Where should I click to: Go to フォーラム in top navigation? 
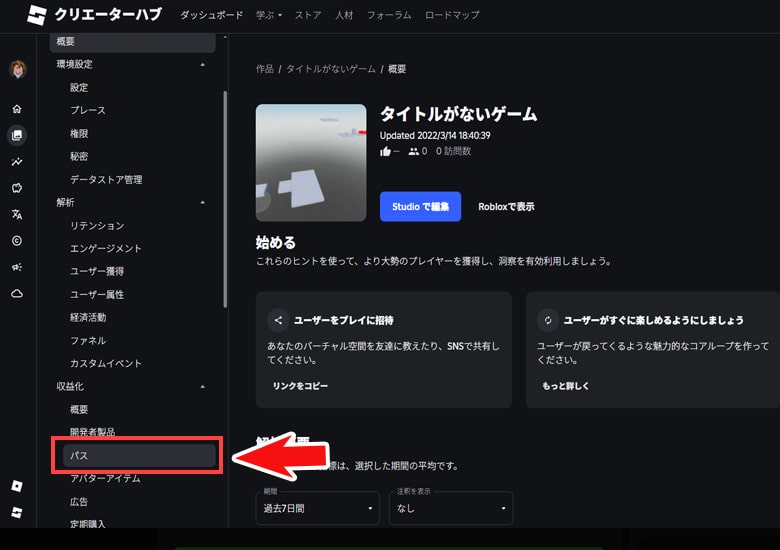(388, 15)
